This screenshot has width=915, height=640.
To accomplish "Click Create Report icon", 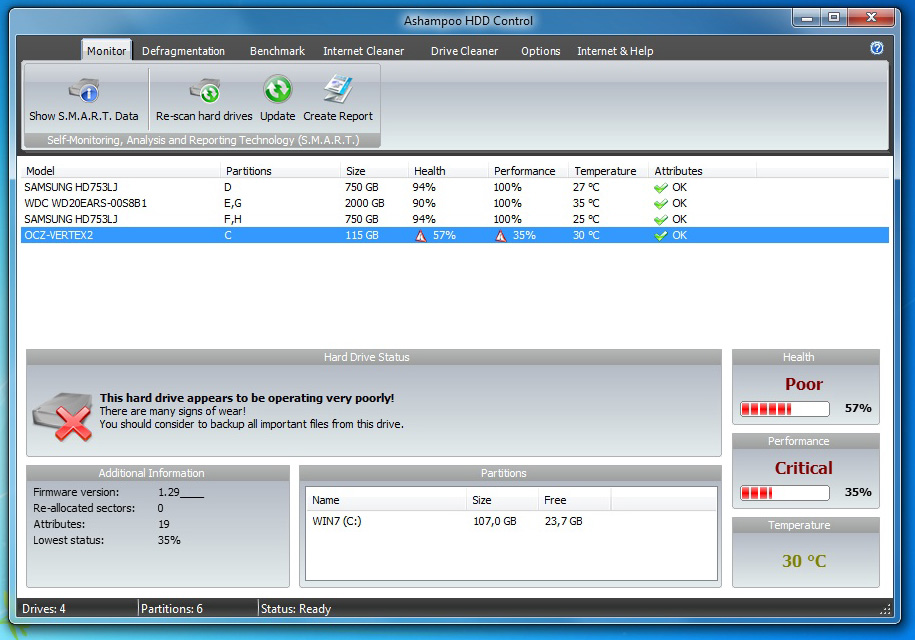I will (338, 89).
